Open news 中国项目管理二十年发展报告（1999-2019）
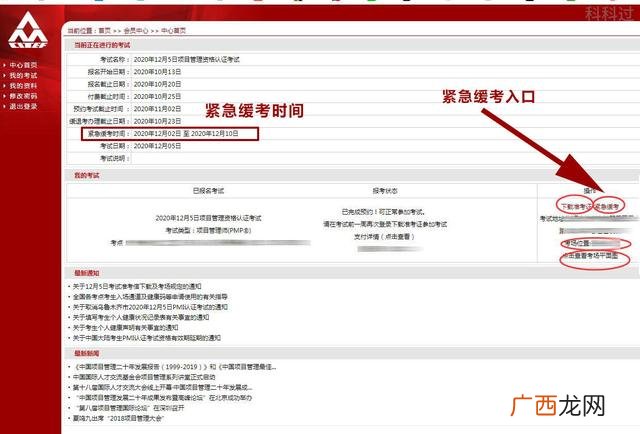The height and width of the screenshot is (434, 640). (175, 367)
